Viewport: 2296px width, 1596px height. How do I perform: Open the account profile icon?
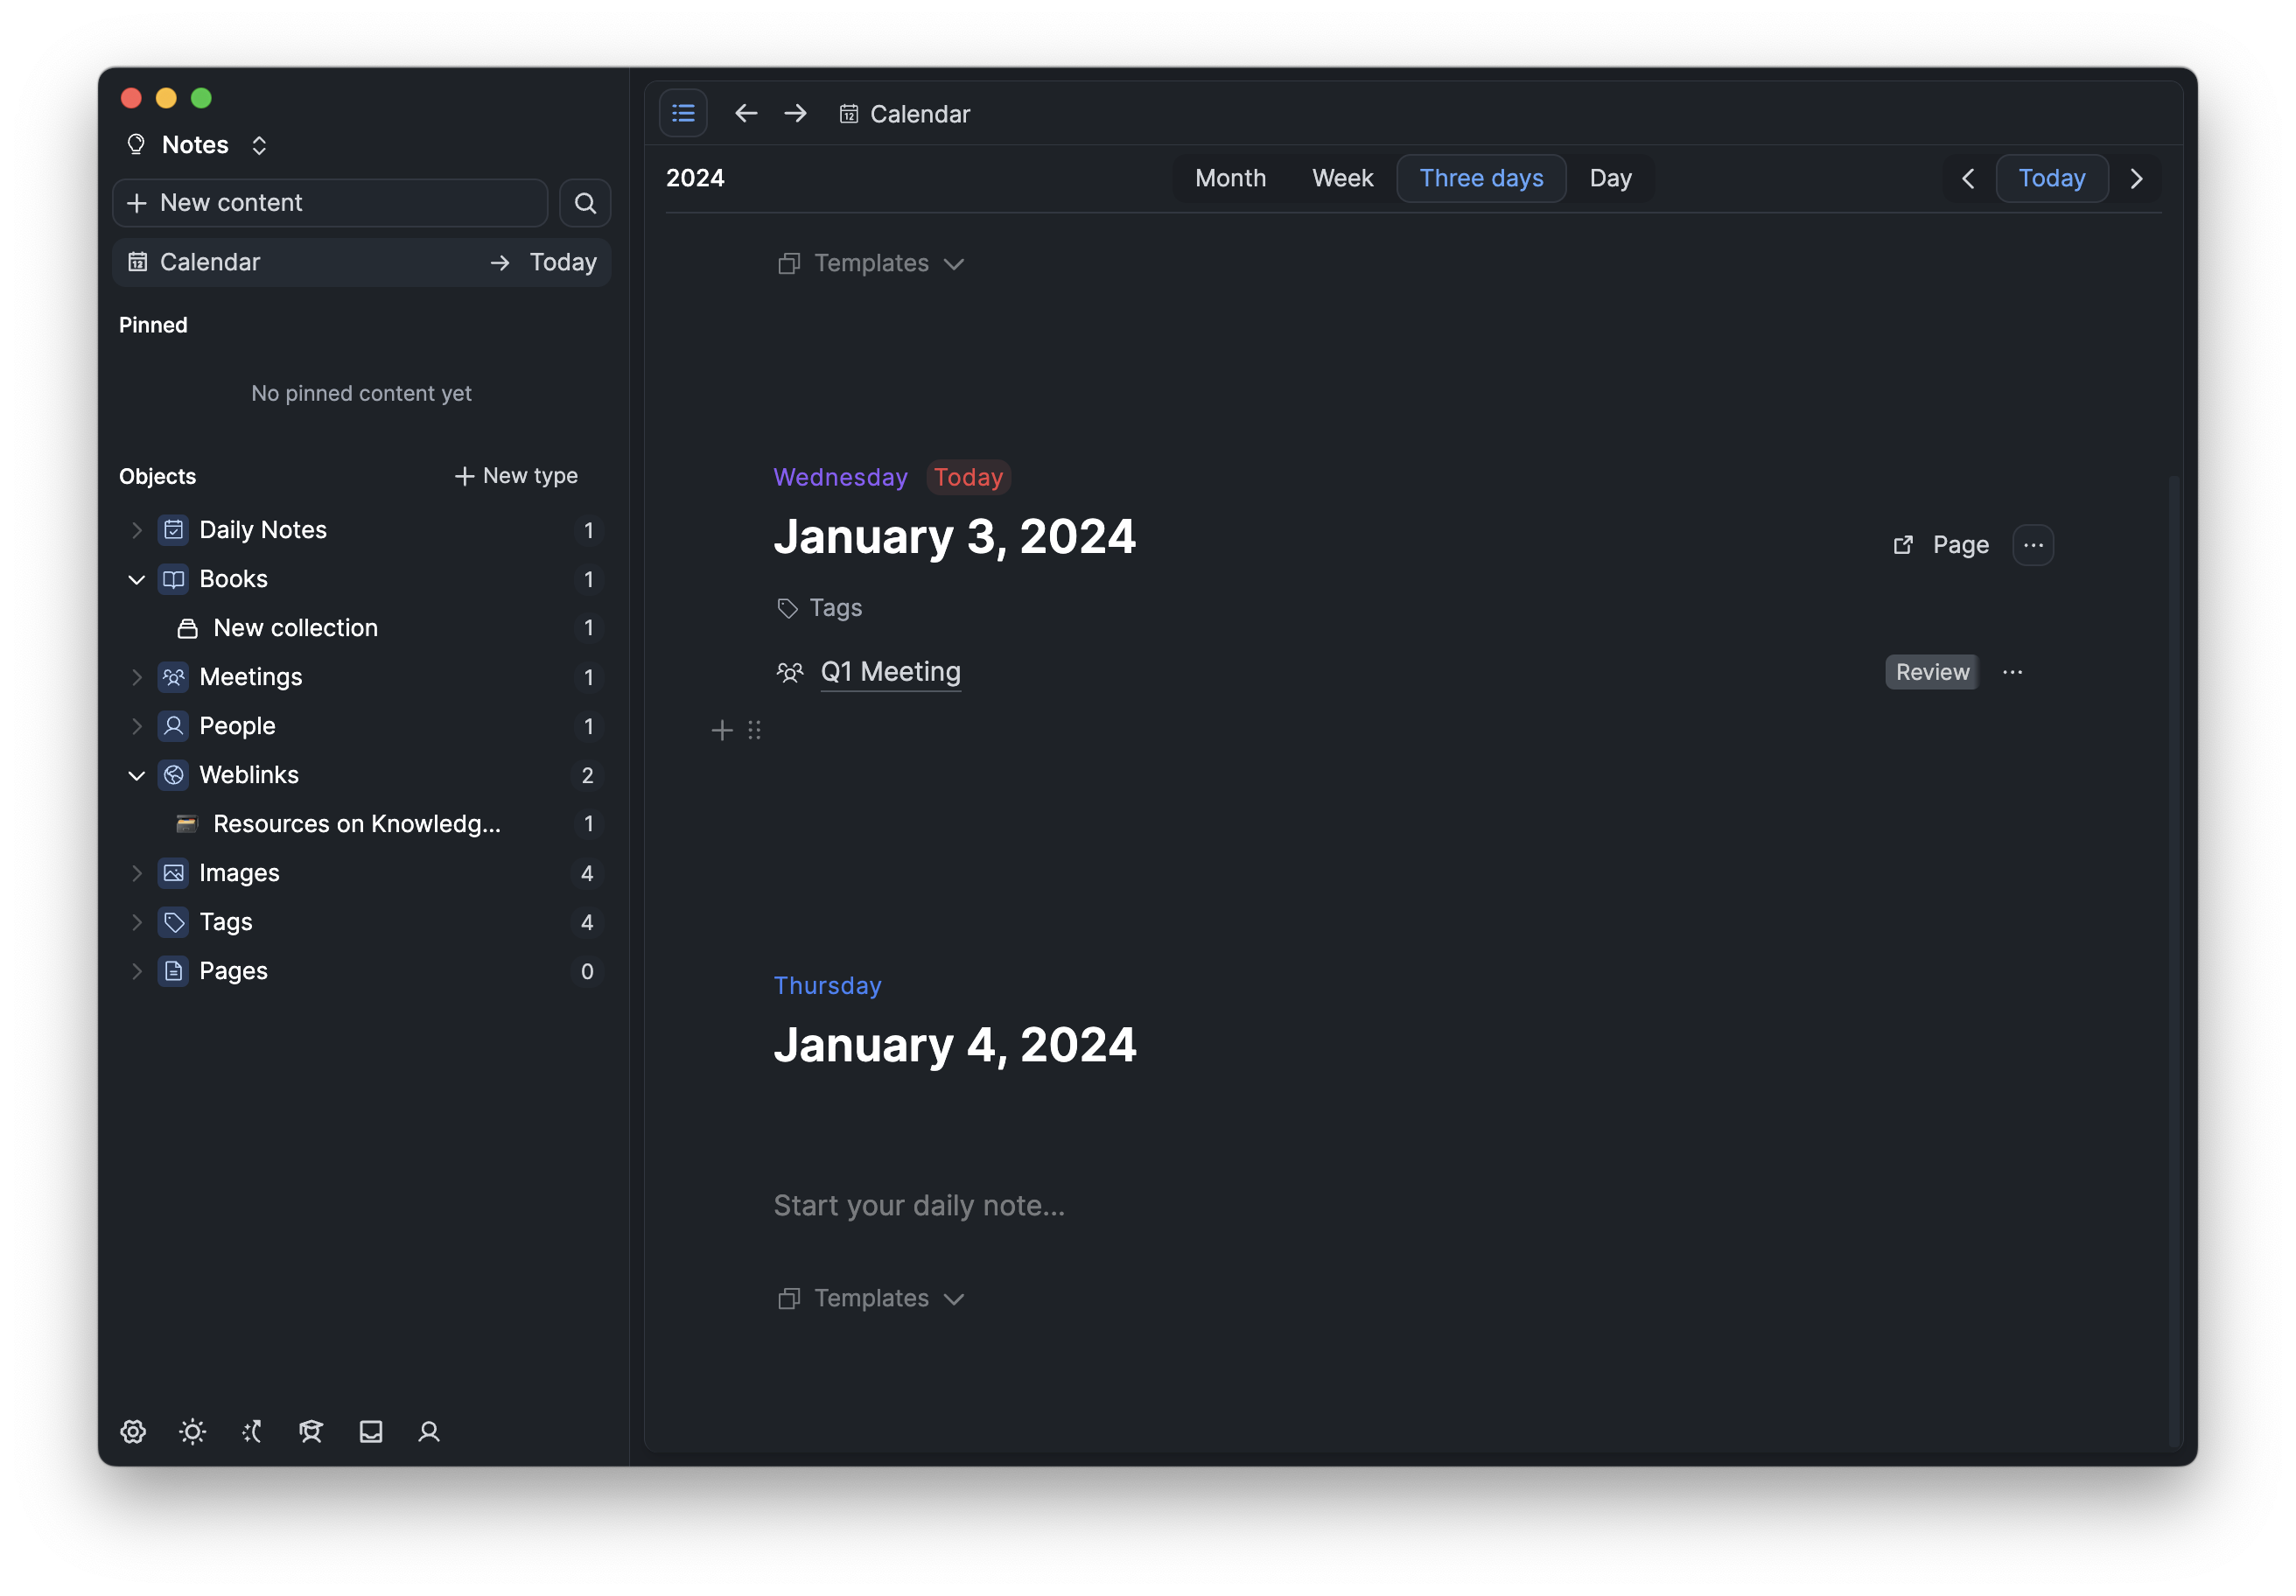pyautogui.click(x=429, y=1431)
